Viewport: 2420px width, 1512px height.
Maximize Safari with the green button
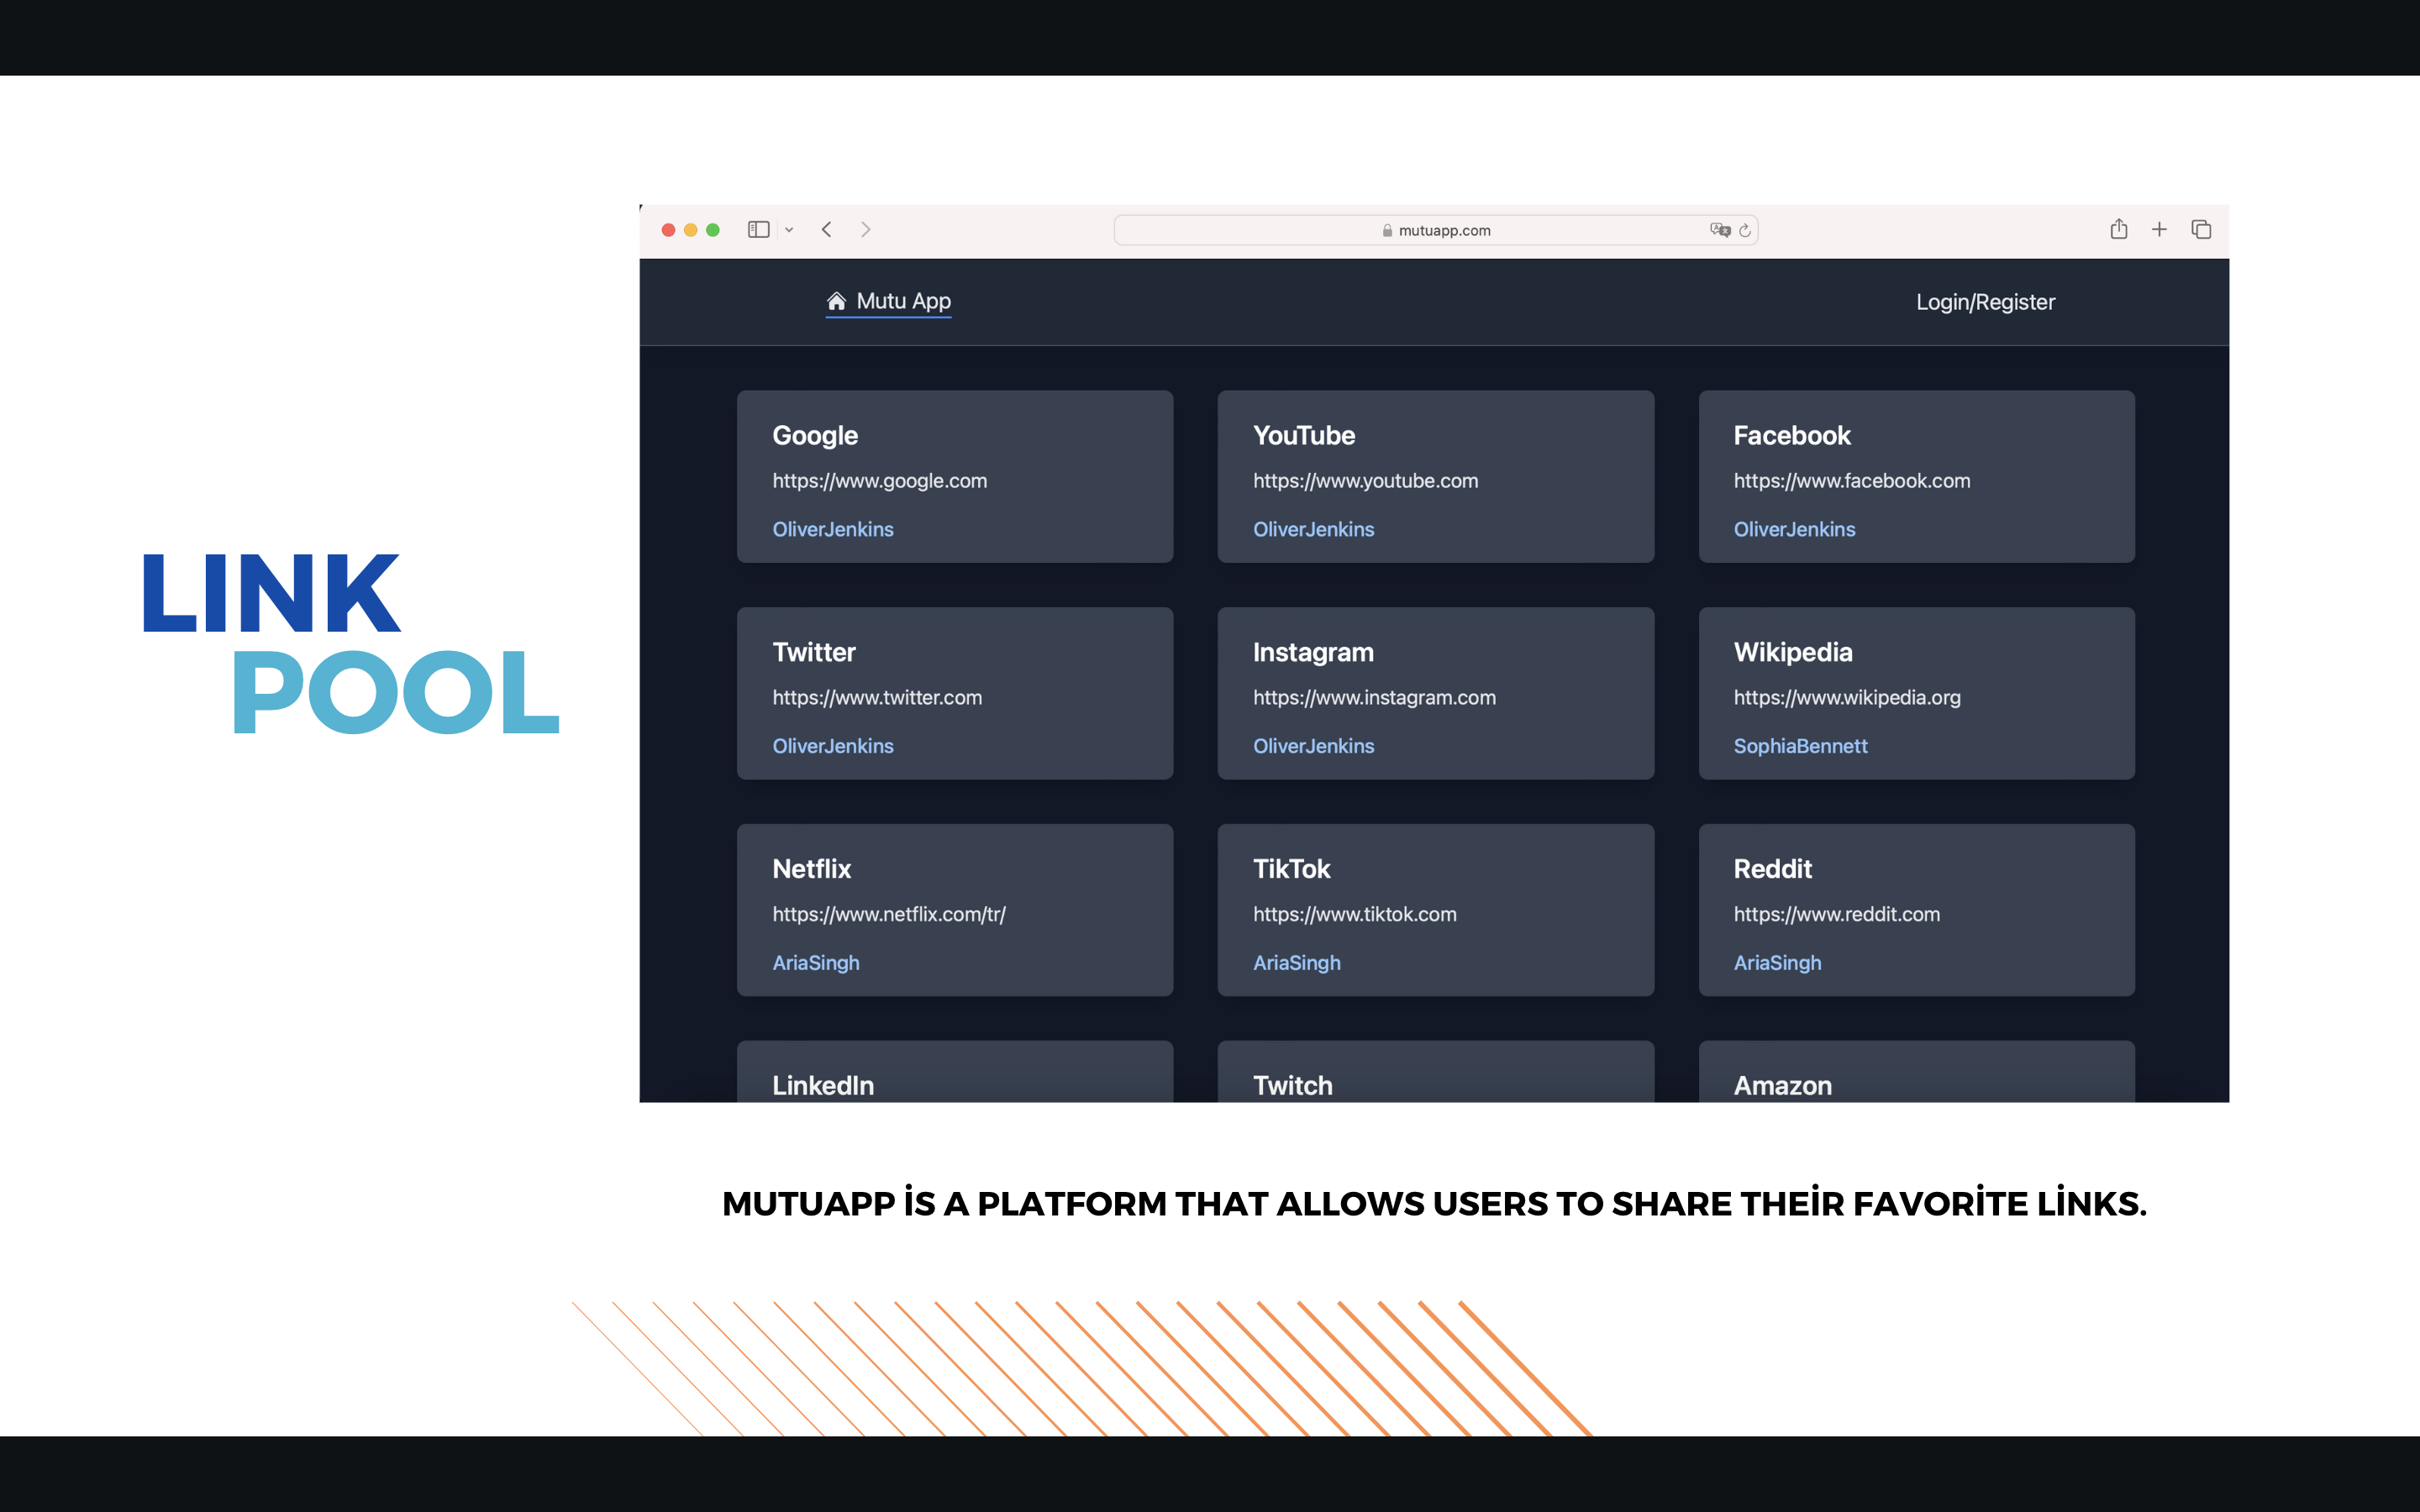tap(713, 230)
